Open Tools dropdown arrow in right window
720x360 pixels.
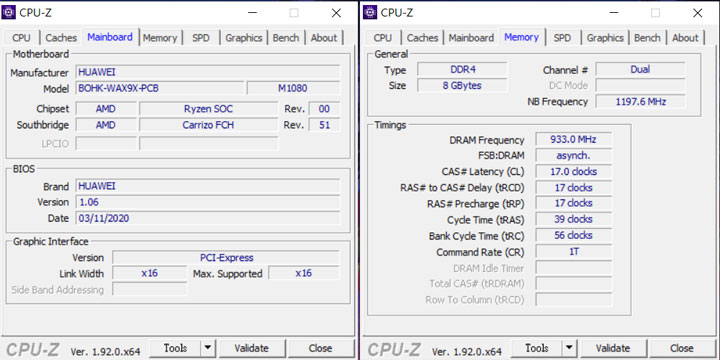pos(569,348)
